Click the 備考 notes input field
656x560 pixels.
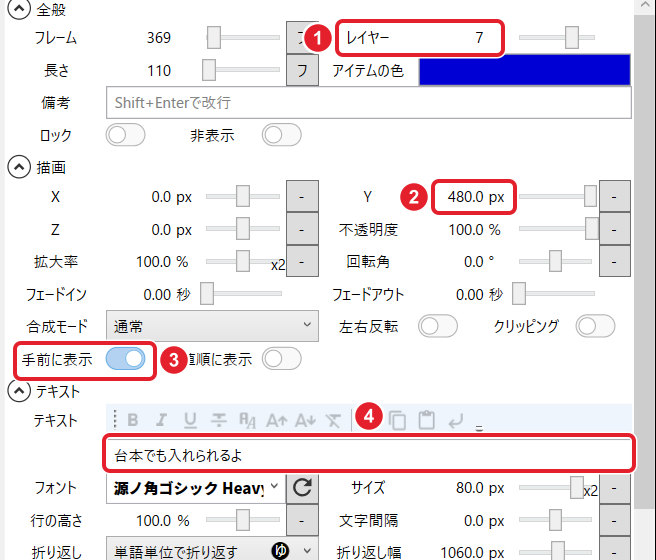(x=369, y=102)
